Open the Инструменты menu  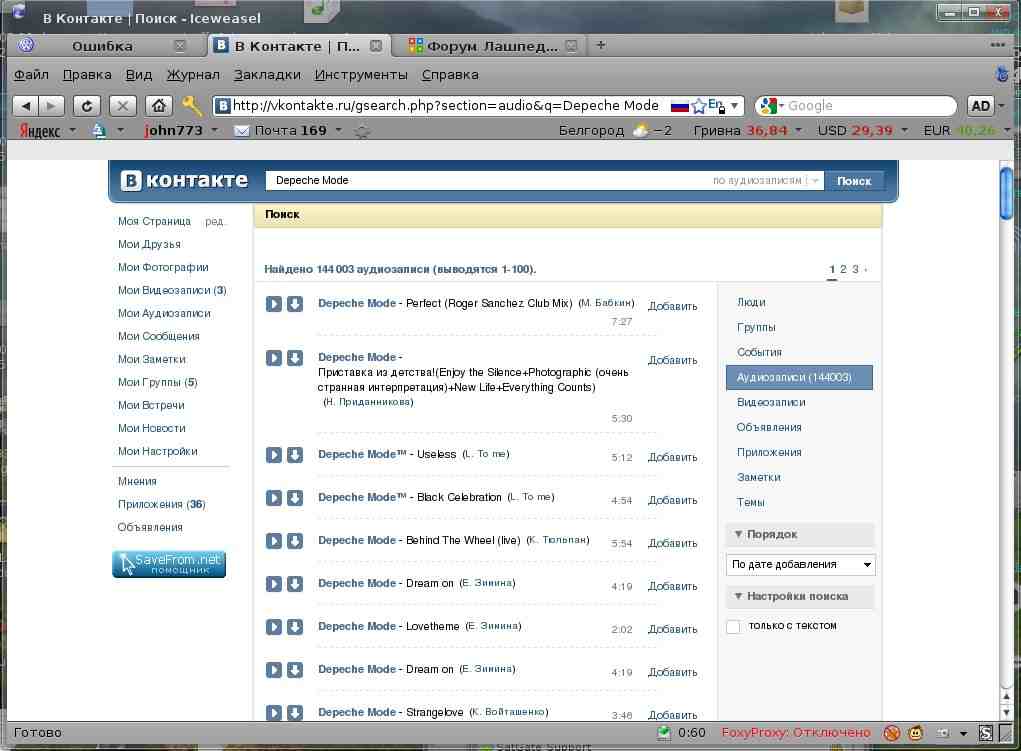pyautogui.click(x=361, y=75)
